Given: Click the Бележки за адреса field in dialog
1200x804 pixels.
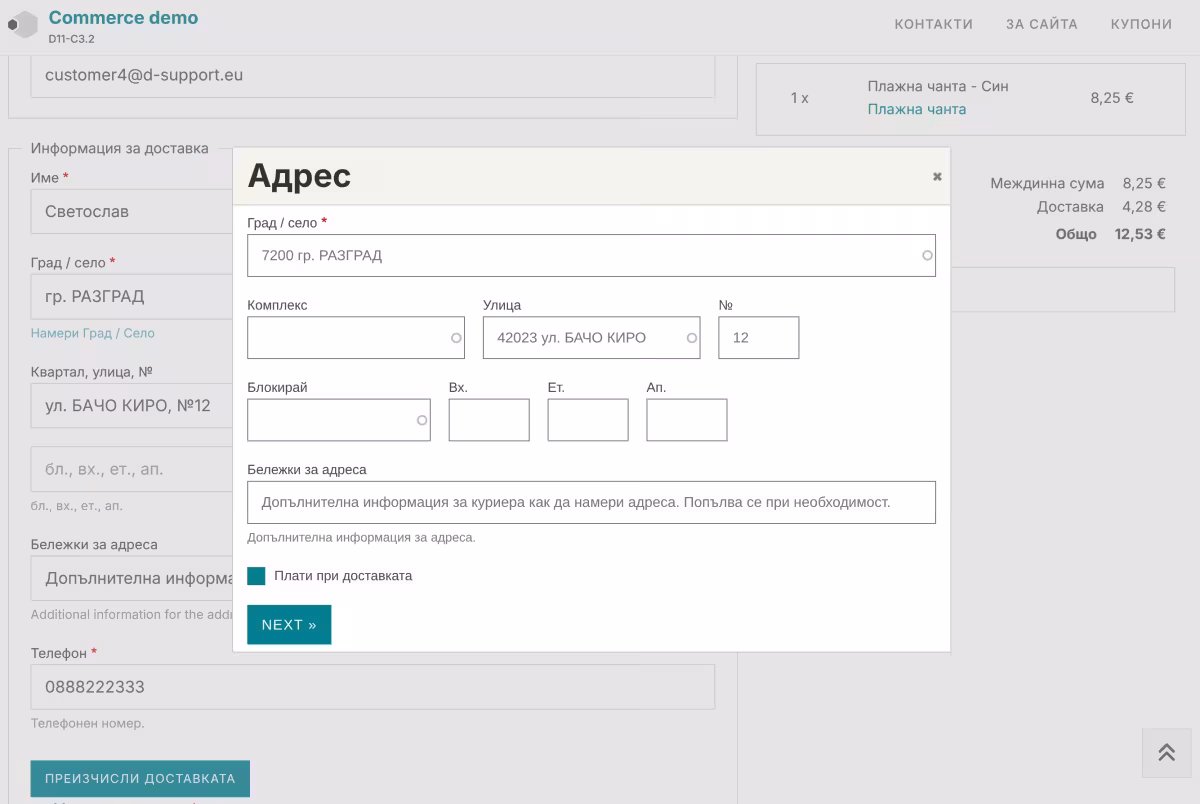Looking at the screenshot, I should point(591,502).
